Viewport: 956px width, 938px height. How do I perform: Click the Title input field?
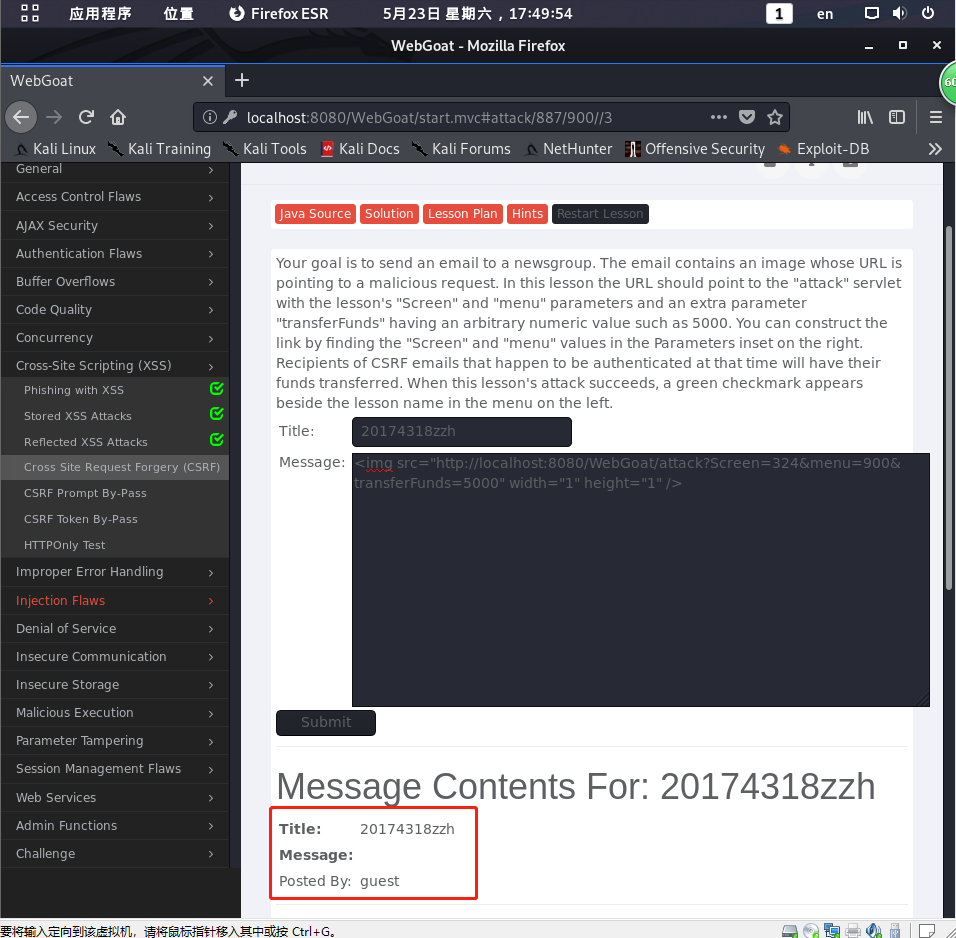(462, 432)
